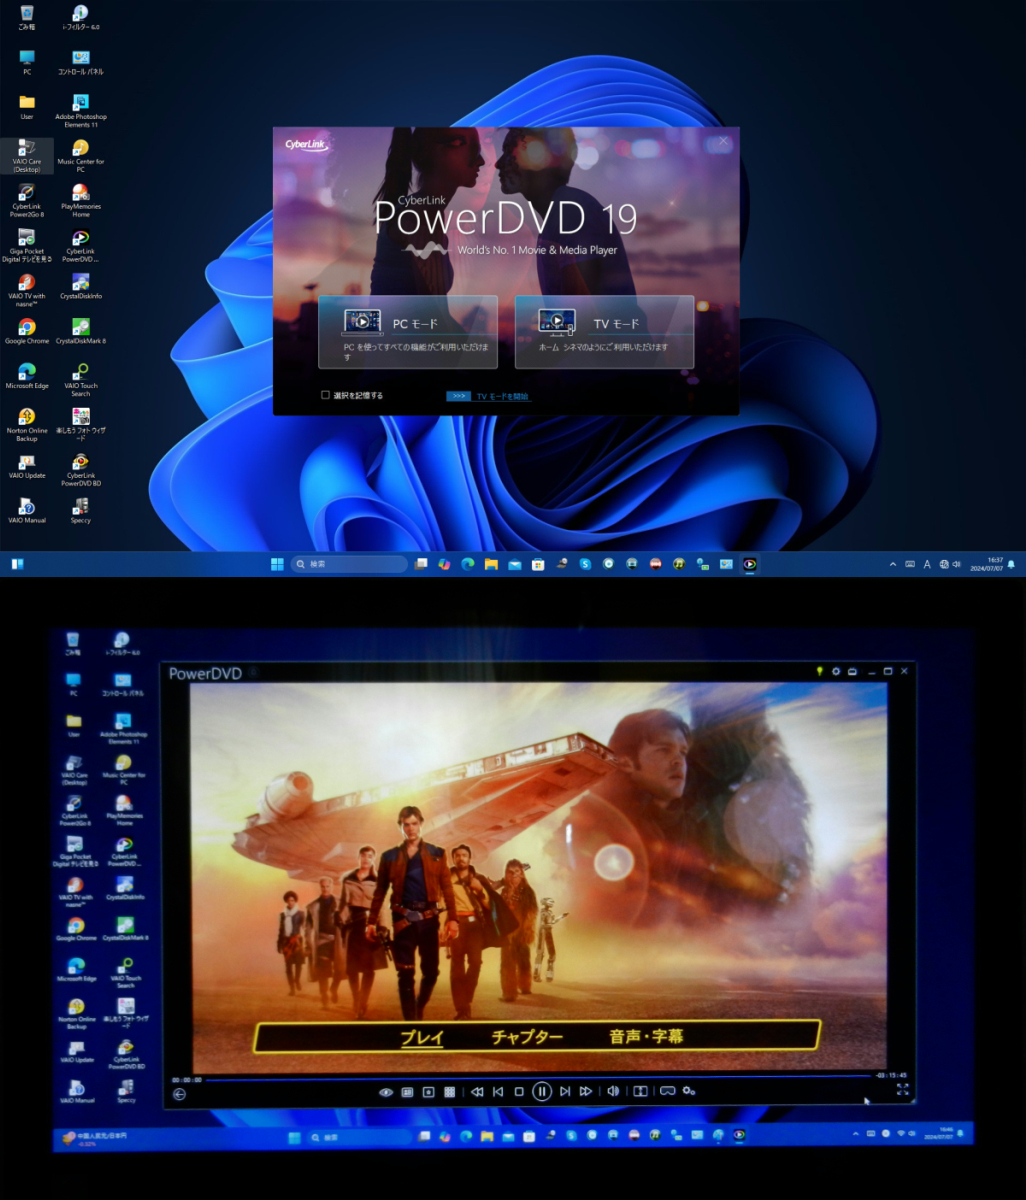The width and height of the screenshot is (1026, 1200).
Task: Switch to TV mode icon in player title bar
Action: [852, 671]
